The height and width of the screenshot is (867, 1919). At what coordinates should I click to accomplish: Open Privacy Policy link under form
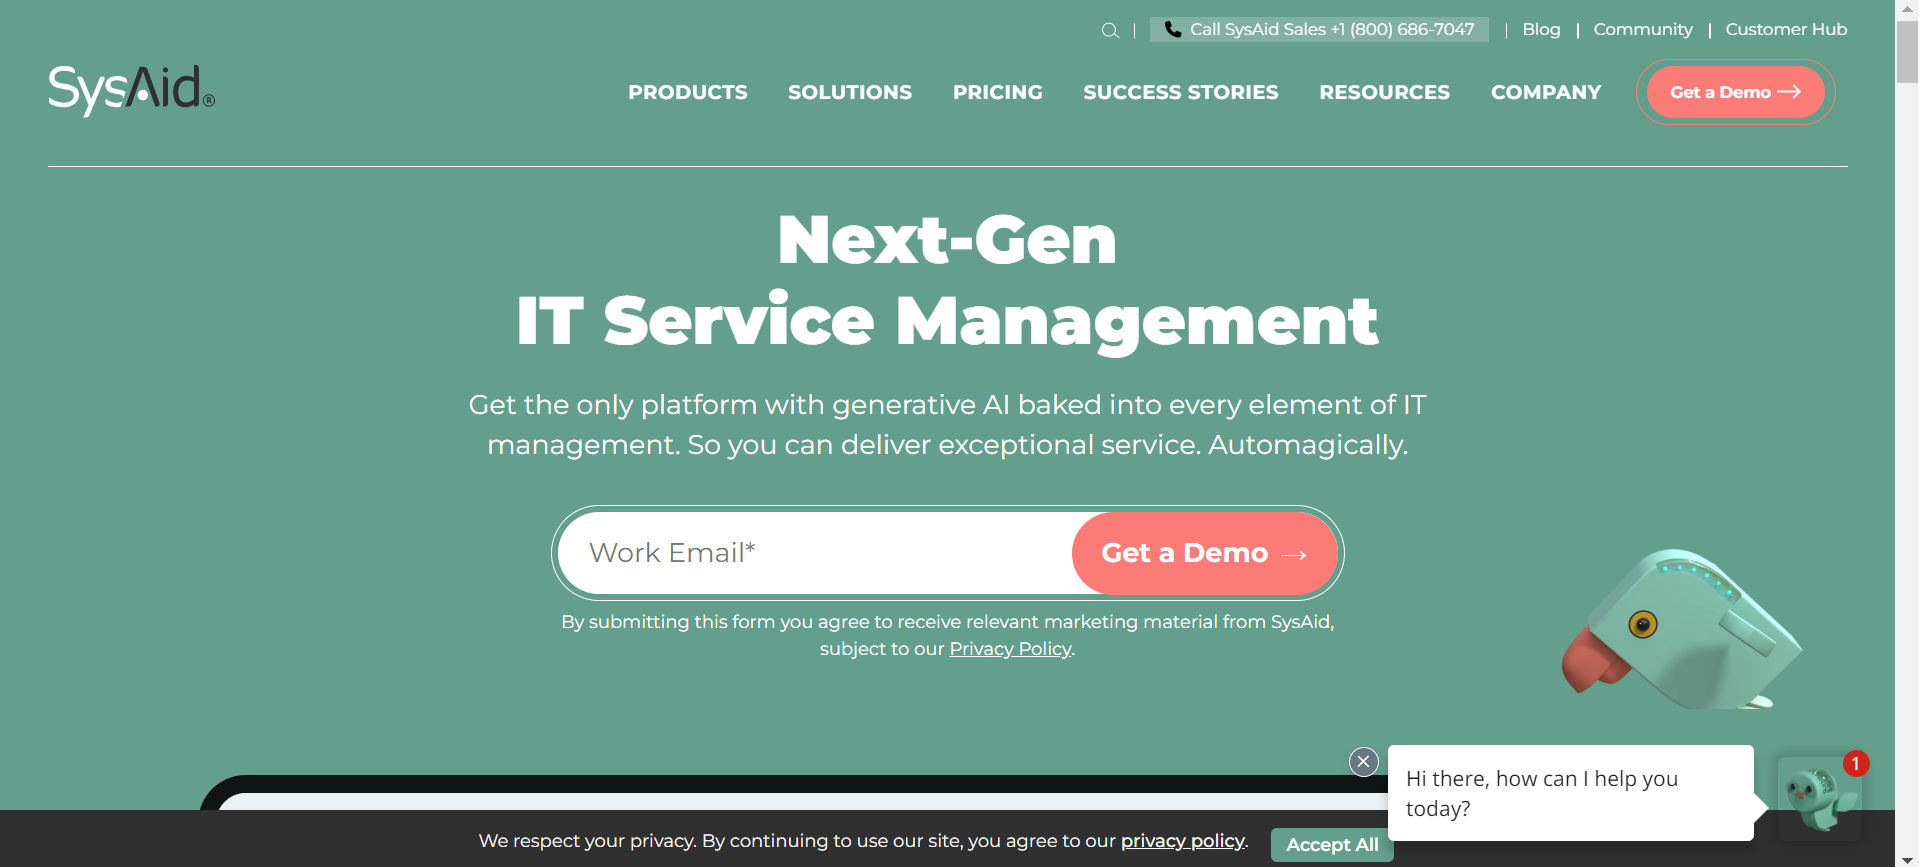click(x=1010, y=649)
